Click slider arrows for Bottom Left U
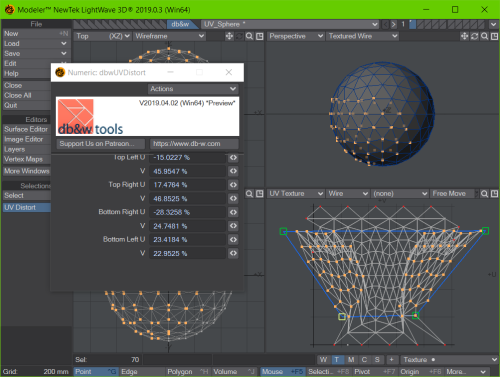 click(233, 239)
